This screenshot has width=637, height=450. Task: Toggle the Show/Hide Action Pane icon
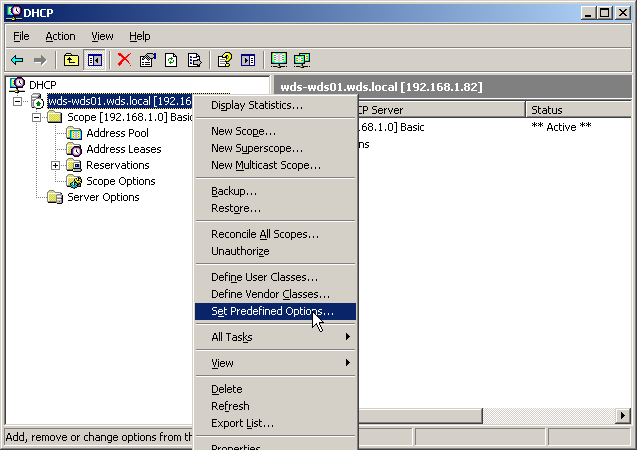click(248, 60)
